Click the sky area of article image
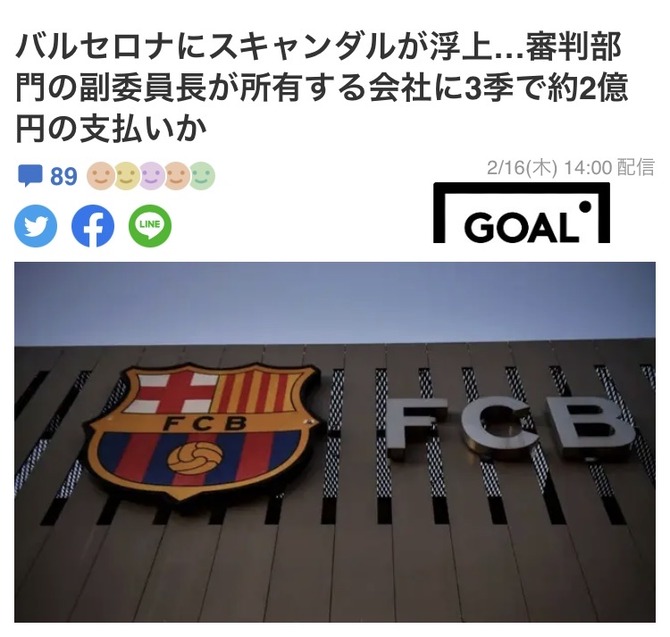Image resolution: width=670 pixels, height=637 pixels. tap(335, 301)
